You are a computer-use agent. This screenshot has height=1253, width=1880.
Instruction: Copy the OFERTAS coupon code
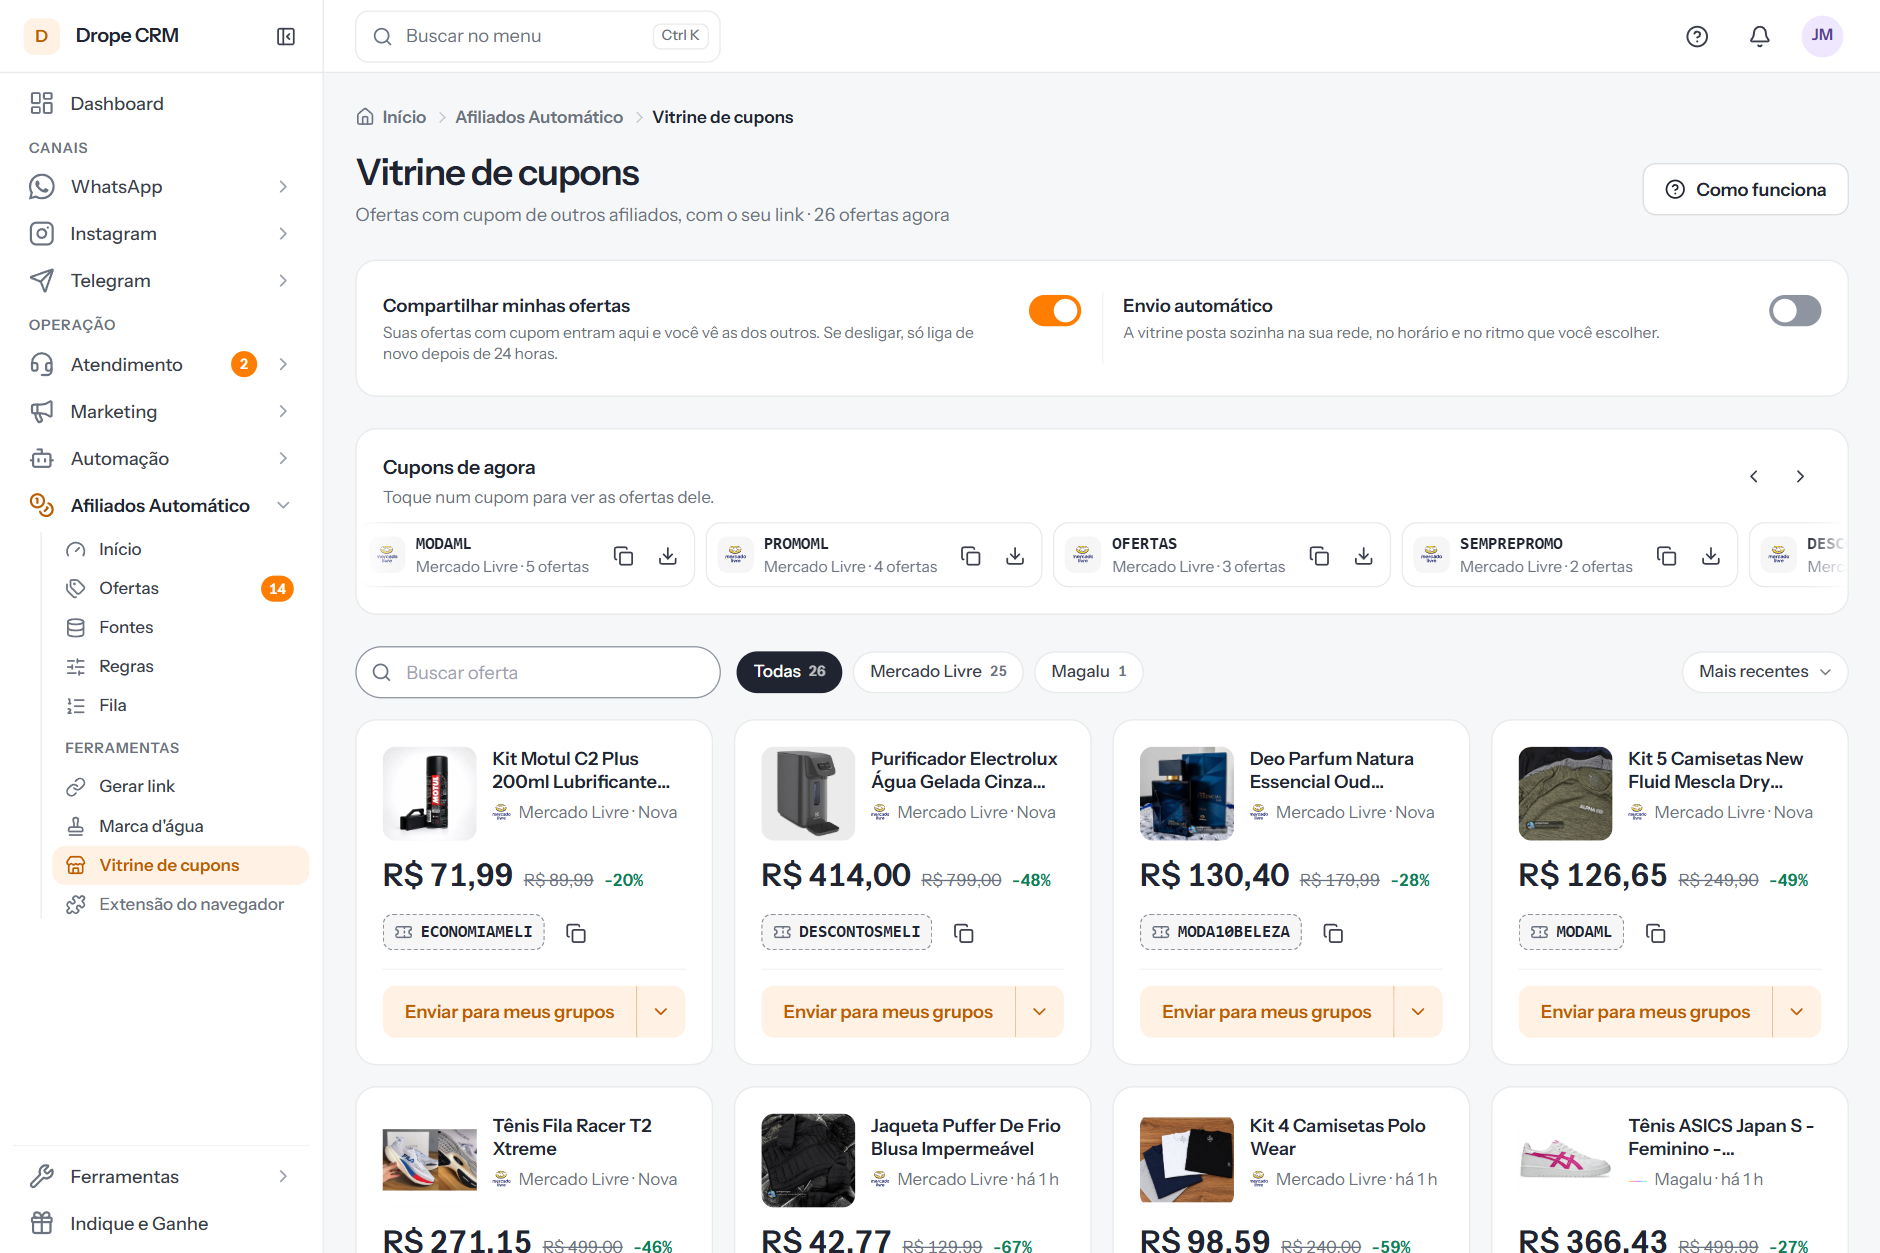click(1319, 555)
